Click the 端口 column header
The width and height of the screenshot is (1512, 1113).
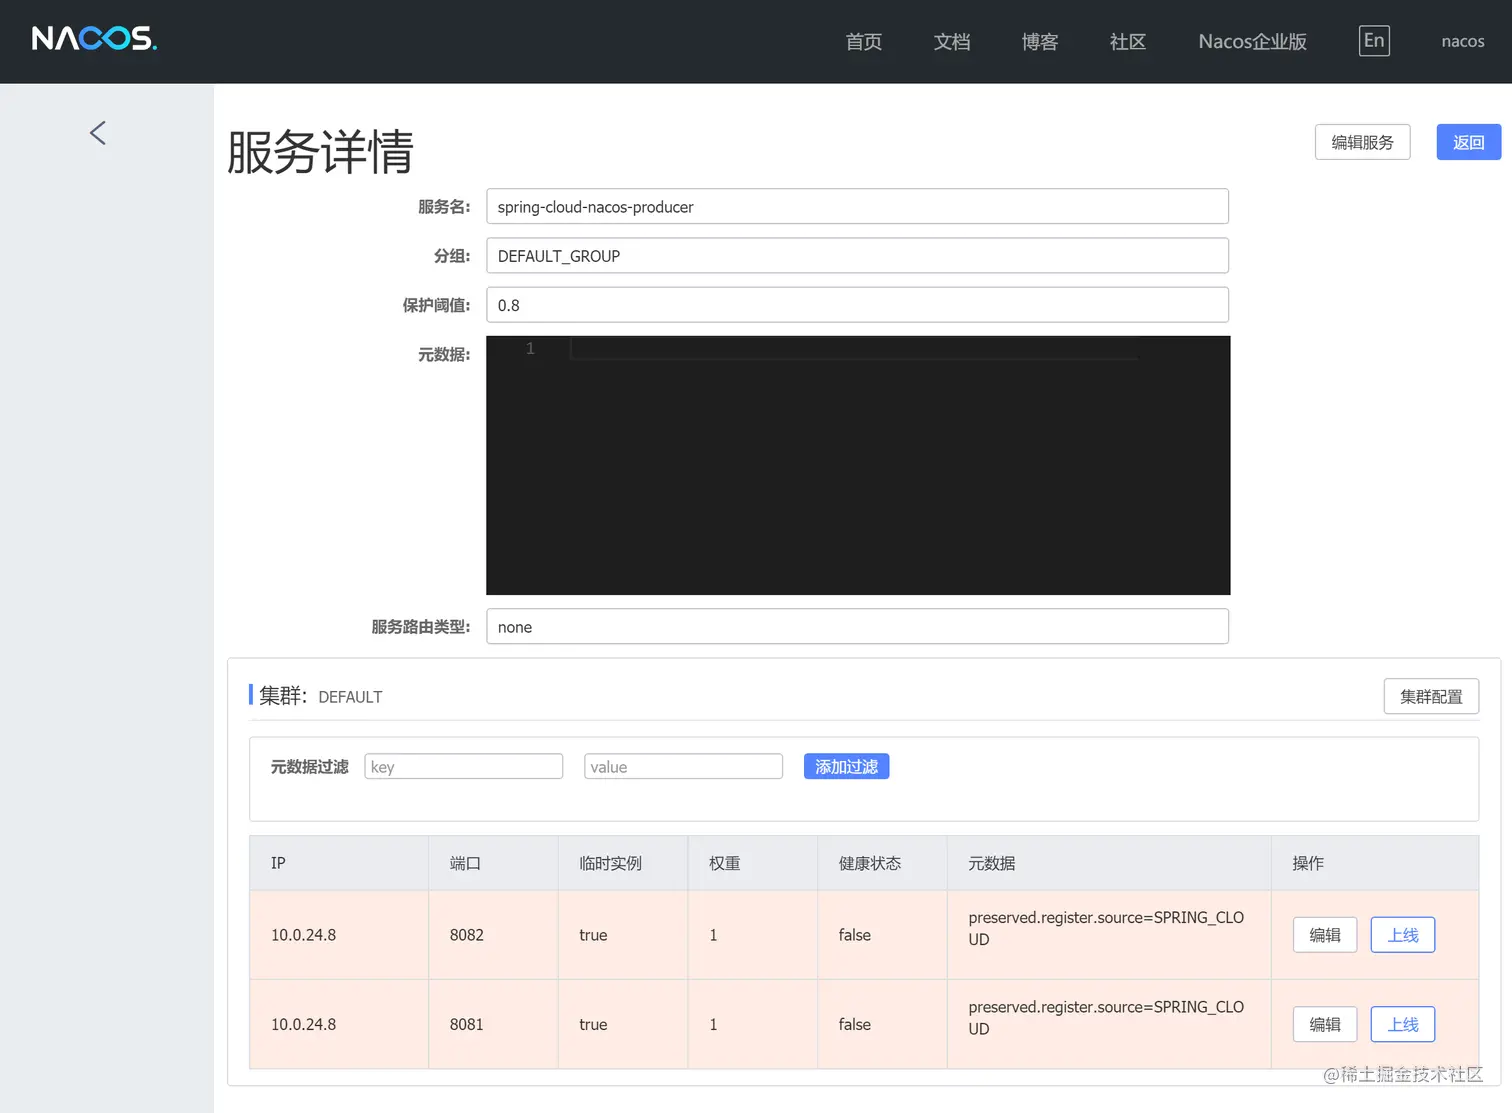[x=493, y=862]
